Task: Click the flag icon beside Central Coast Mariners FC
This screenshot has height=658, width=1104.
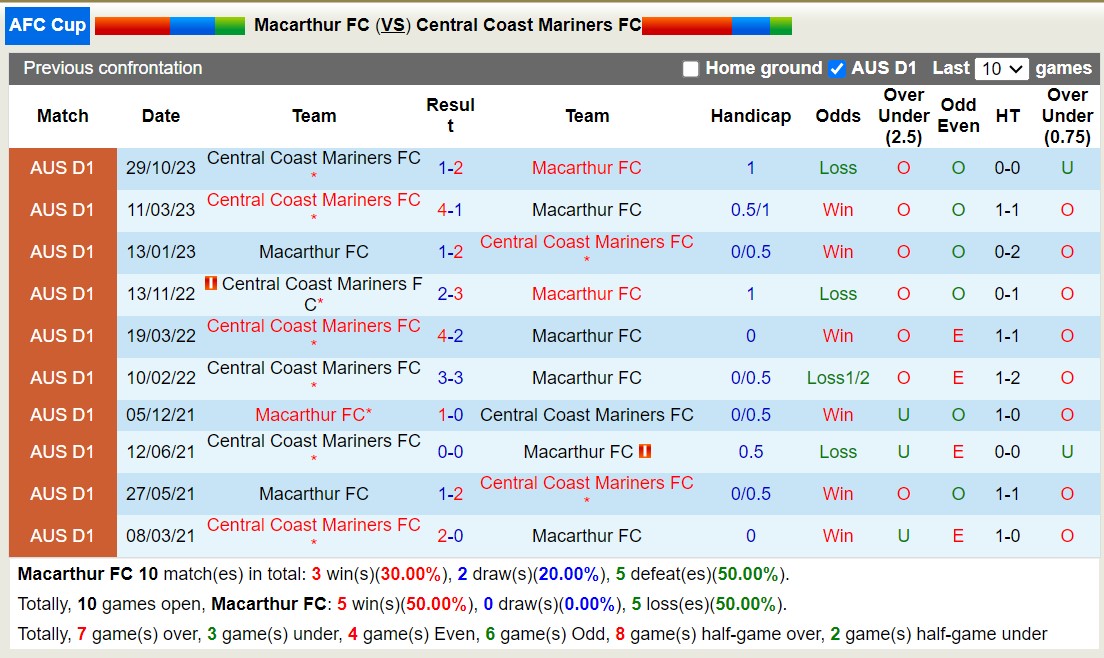Action: (715, 25)
